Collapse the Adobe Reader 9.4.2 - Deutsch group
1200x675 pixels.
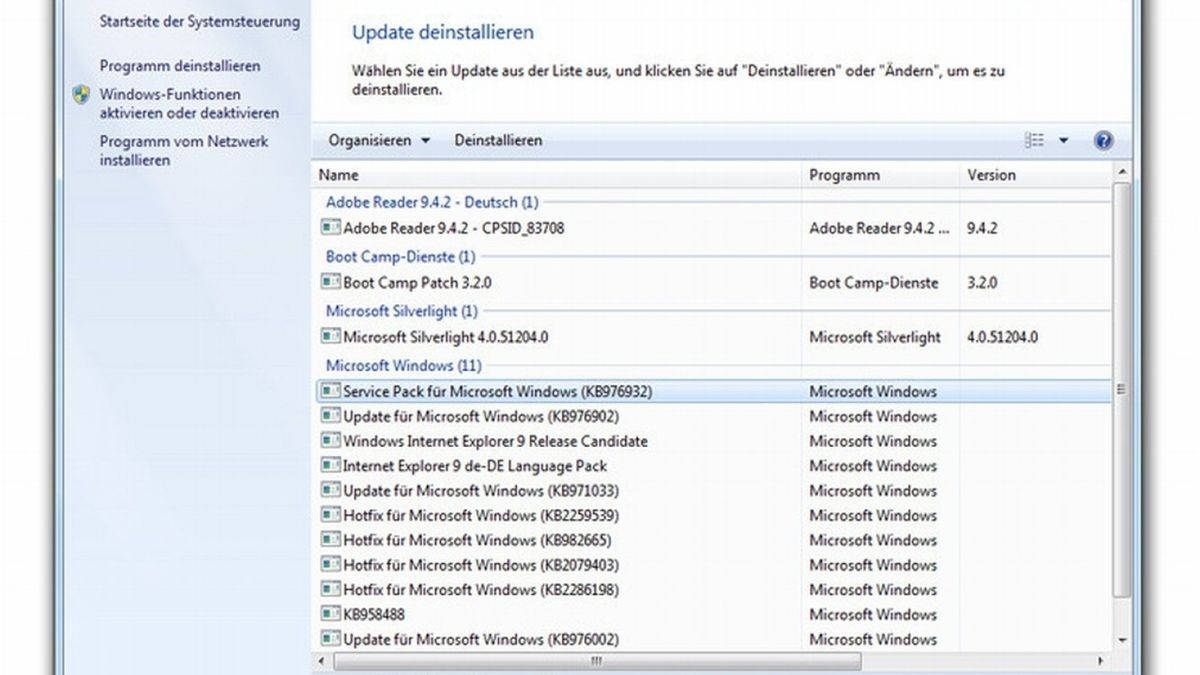pos(430,202)
